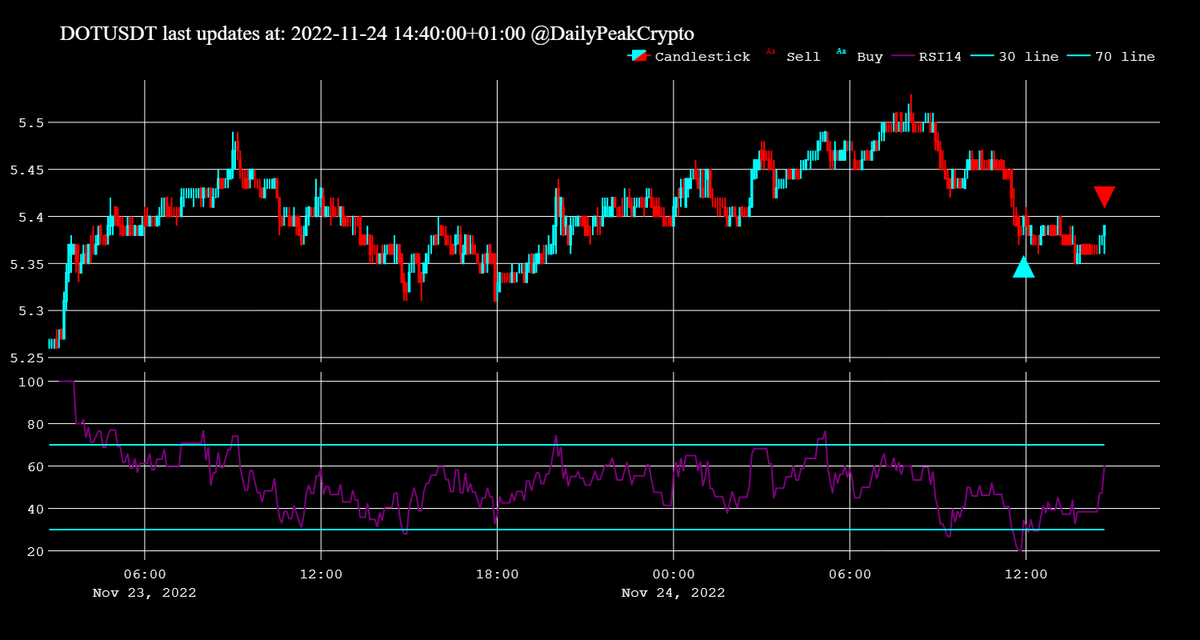Click the rightmost 12:00 time label
The image size is (1200, 640).
pos(1026,575)
